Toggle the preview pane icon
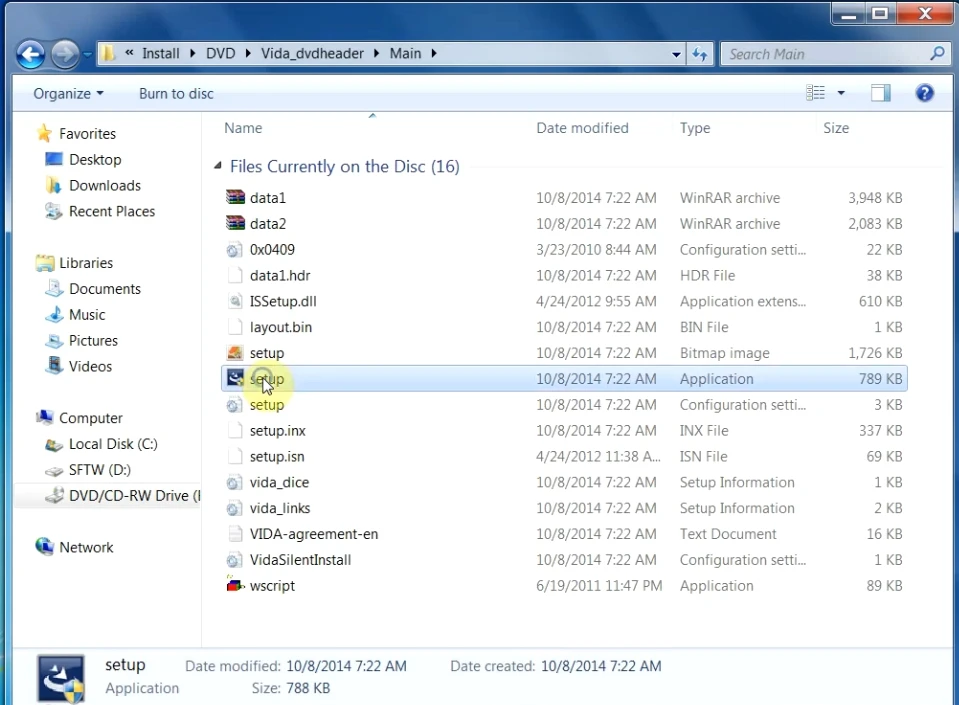 tap(880, 93)
